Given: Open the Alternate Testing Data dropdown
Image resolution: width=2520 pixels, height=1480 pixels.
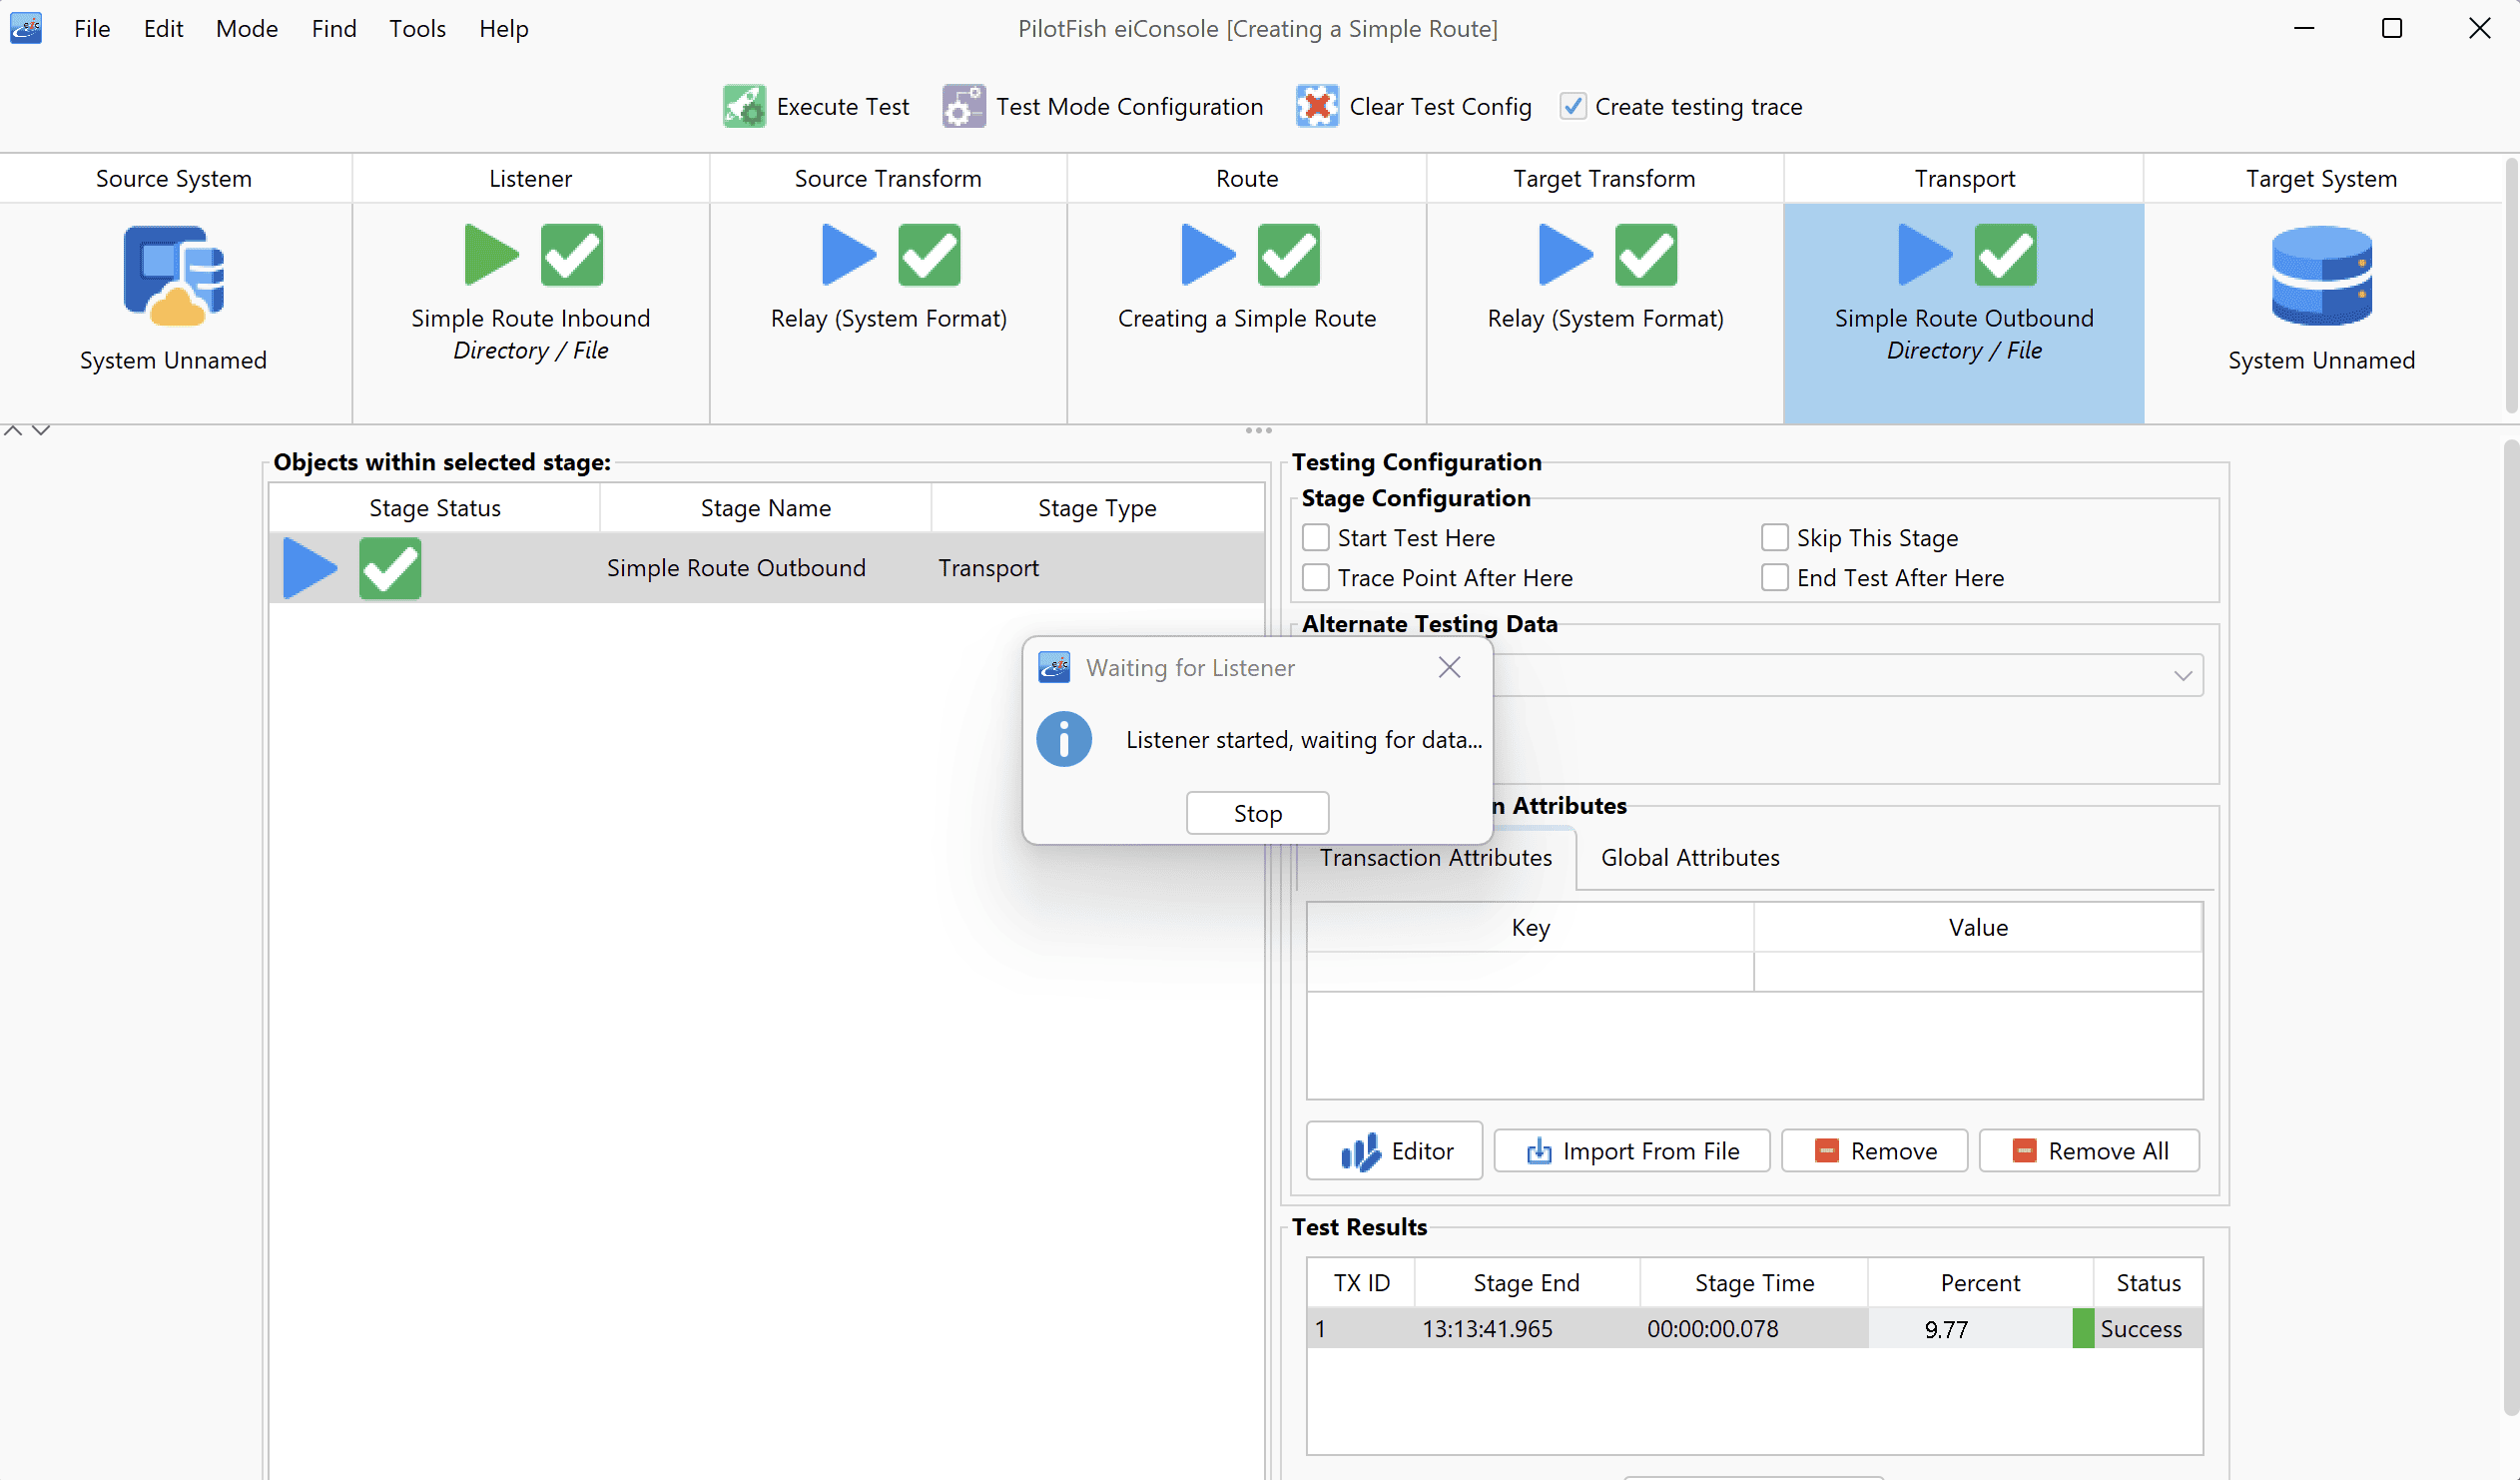Looking at the screenshot, I should coord(2183,676).
